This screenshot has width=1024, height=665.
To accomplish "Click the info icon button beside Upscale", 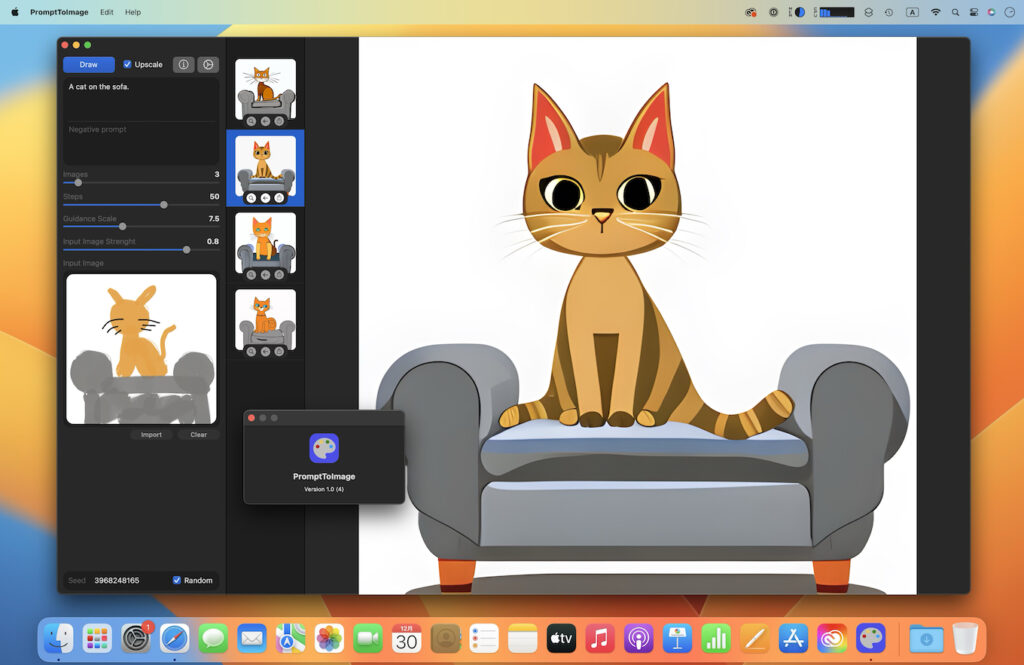I will 183,65.
